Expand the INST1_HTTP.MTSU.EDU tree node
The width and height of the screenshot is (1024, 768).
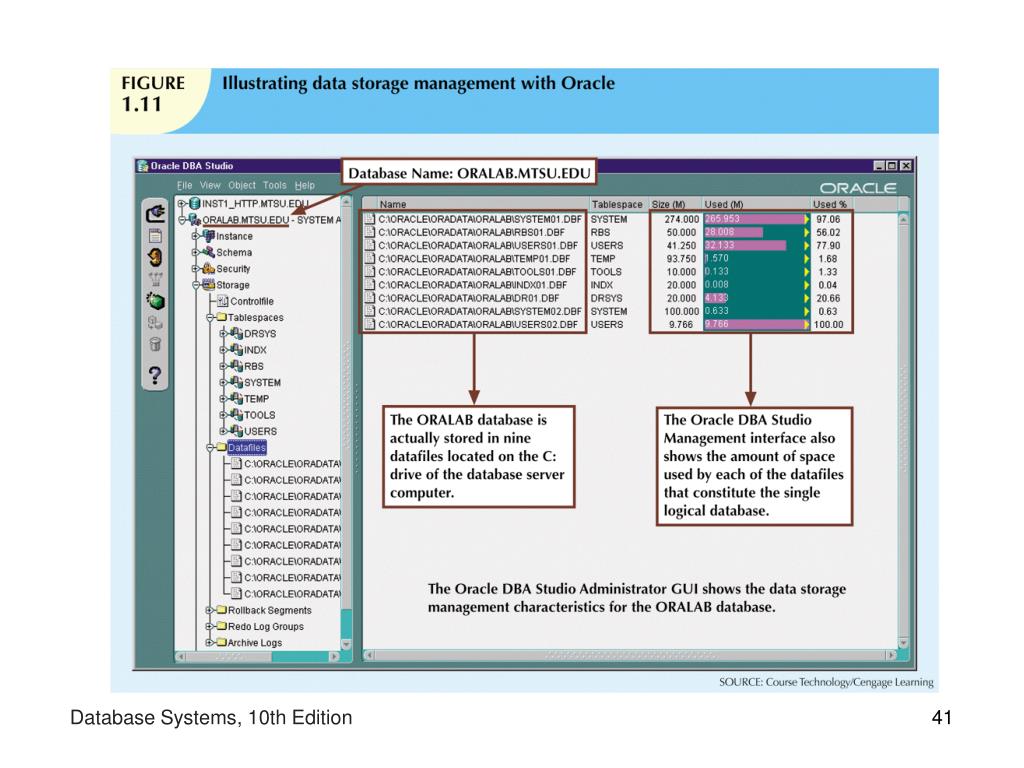click(x=182, y=204)
